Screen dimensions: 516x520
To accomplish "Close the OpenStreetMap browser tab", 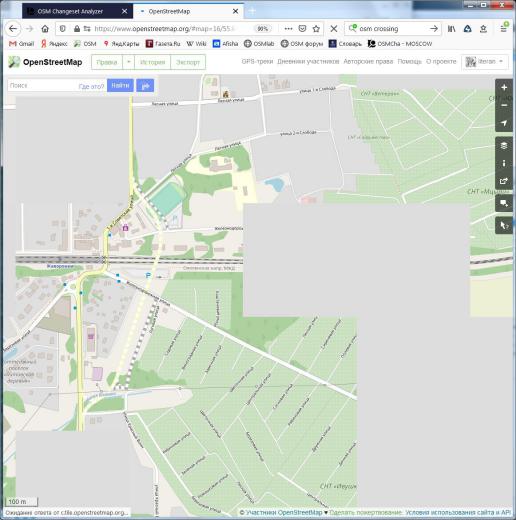I will pos(235,11).
